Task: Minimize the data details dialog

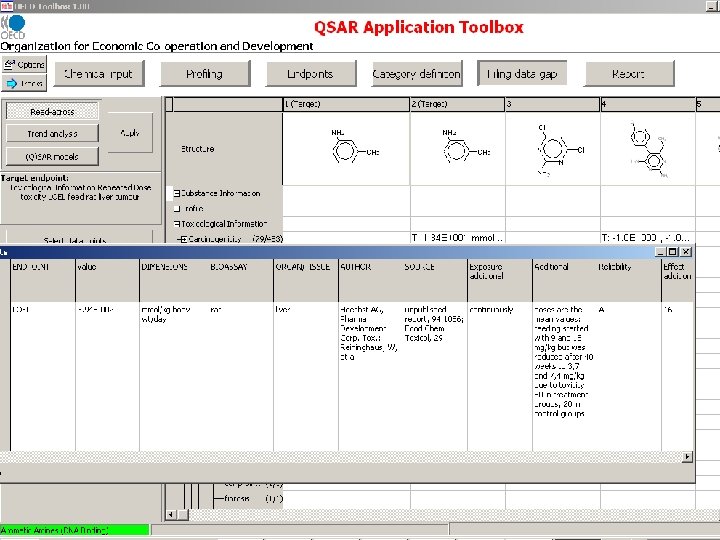Action: [661, 252]
